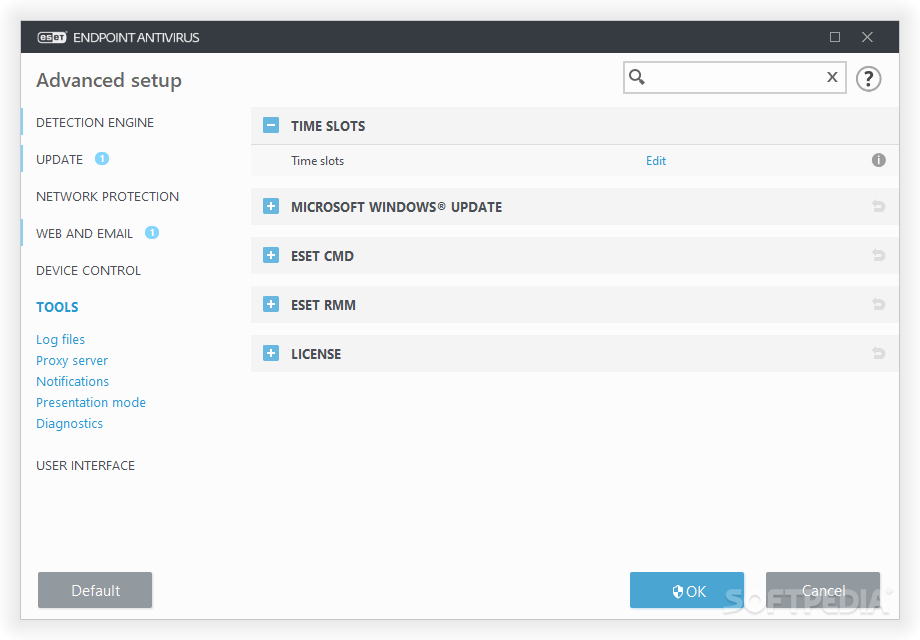The height and width of the screenshot is (640, 920).
Task: Click the Advanced setup heading
Action: [x=109, y=80]
